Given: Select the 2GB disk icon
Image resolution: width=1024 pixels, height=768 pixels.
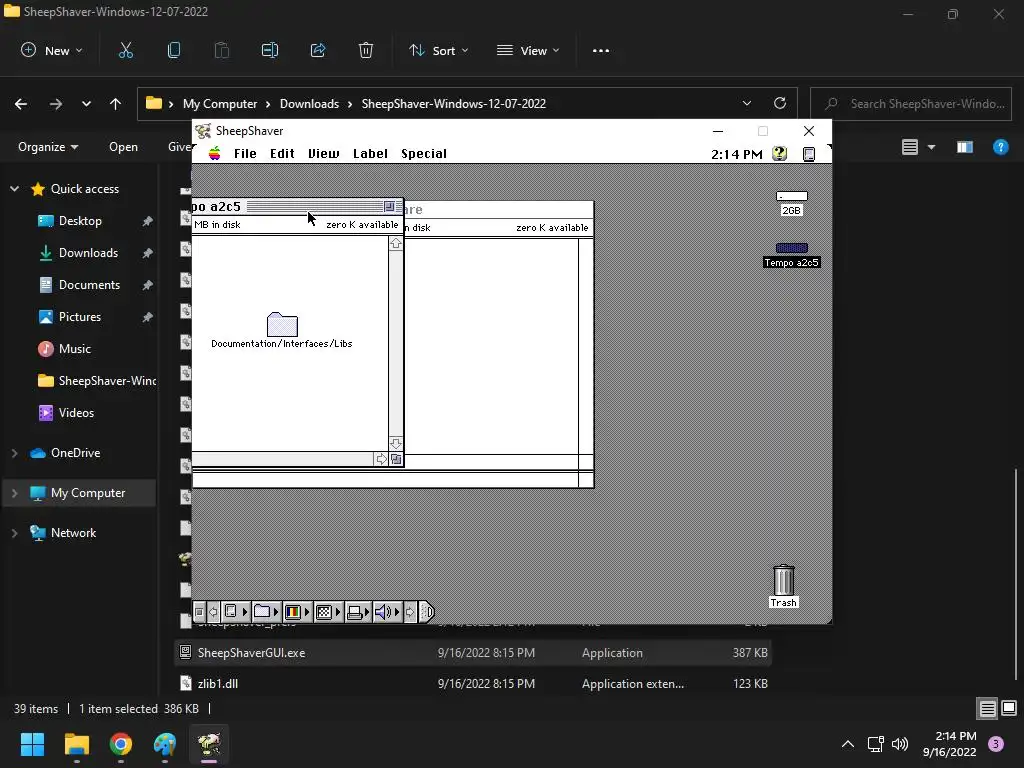Looking at the screenshot, I should click(x=792, y=202).
